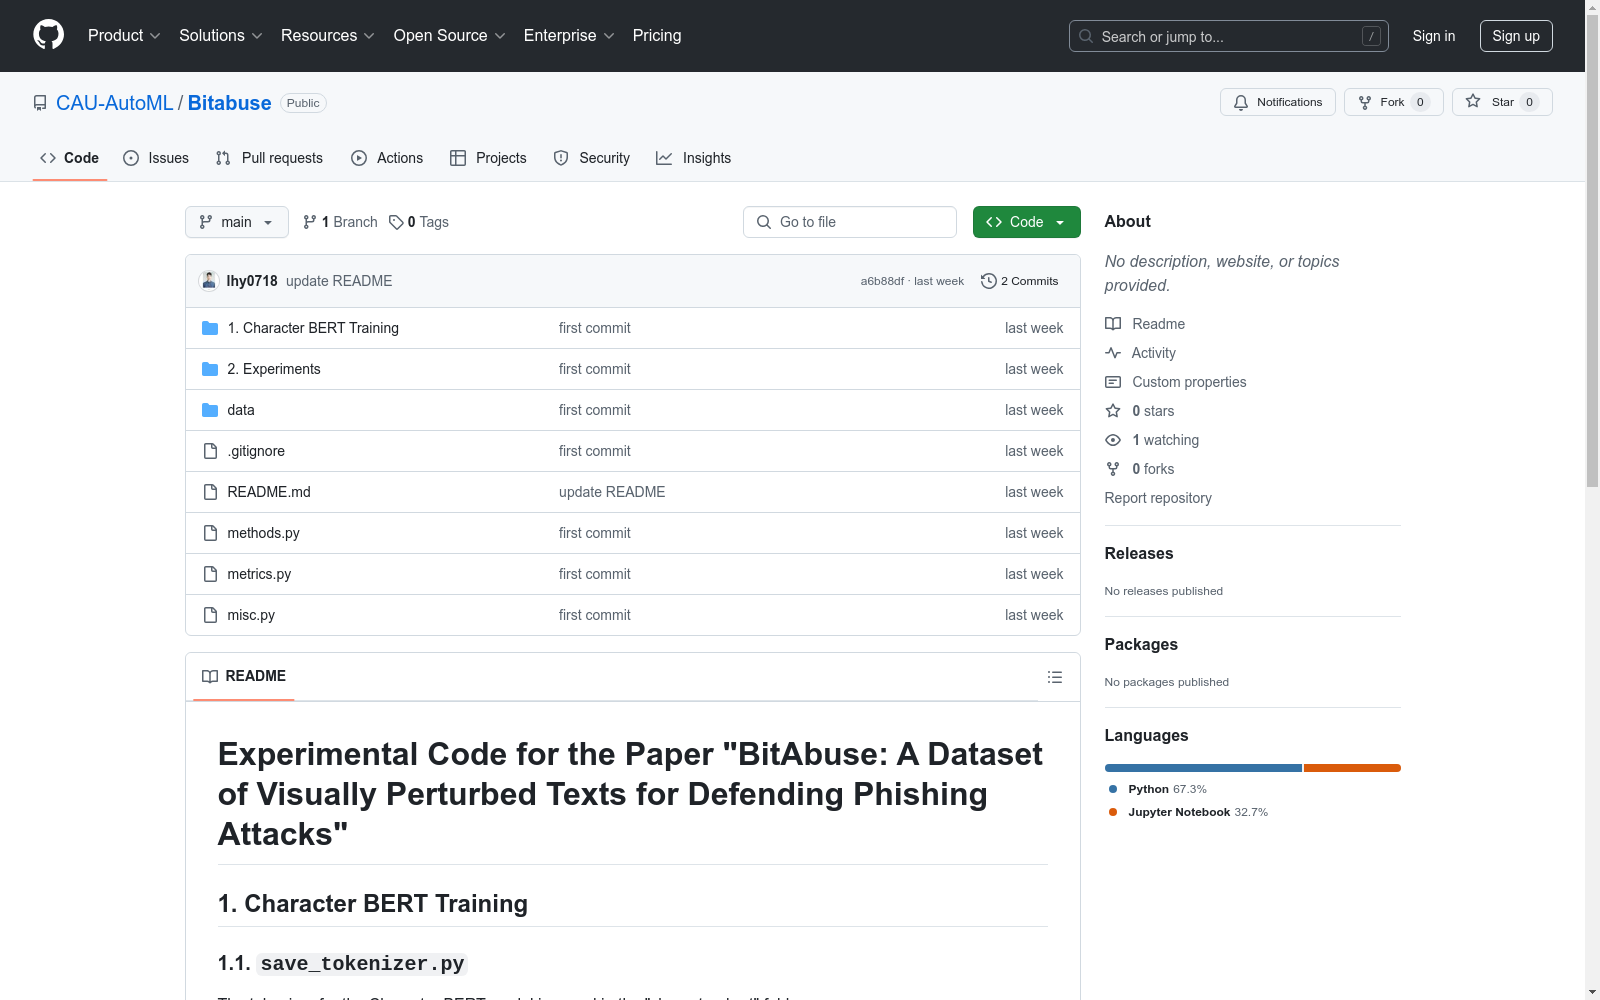Fork the repository

coord(1393,102)
